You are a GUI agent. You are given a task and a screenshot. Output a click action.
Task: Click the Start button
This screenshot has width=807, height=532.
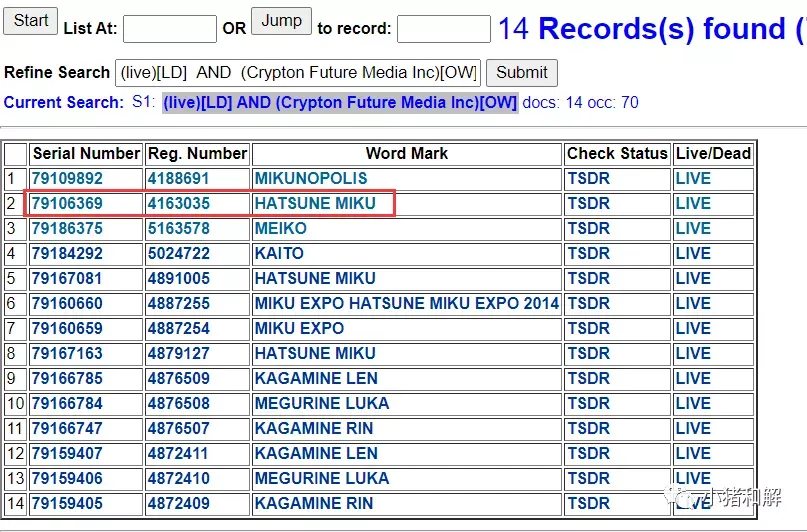[30, 21]
